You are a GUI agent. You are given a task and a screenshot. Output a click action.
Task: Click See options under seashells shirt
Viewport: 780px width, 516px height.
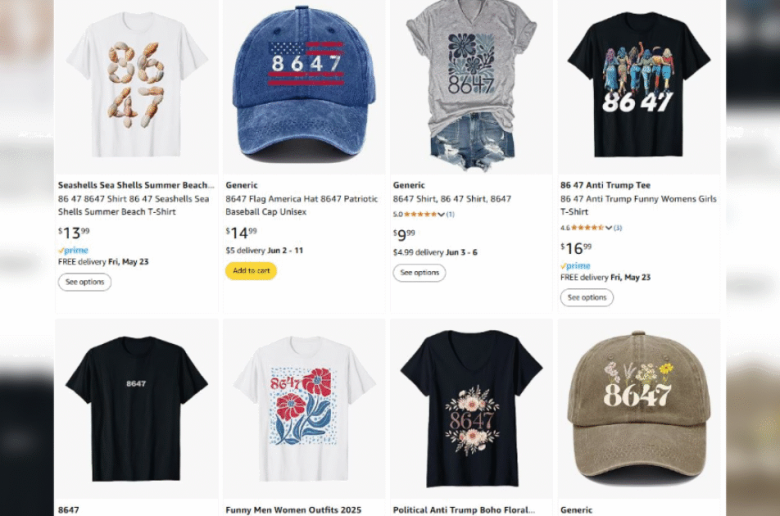pos(85,282)
